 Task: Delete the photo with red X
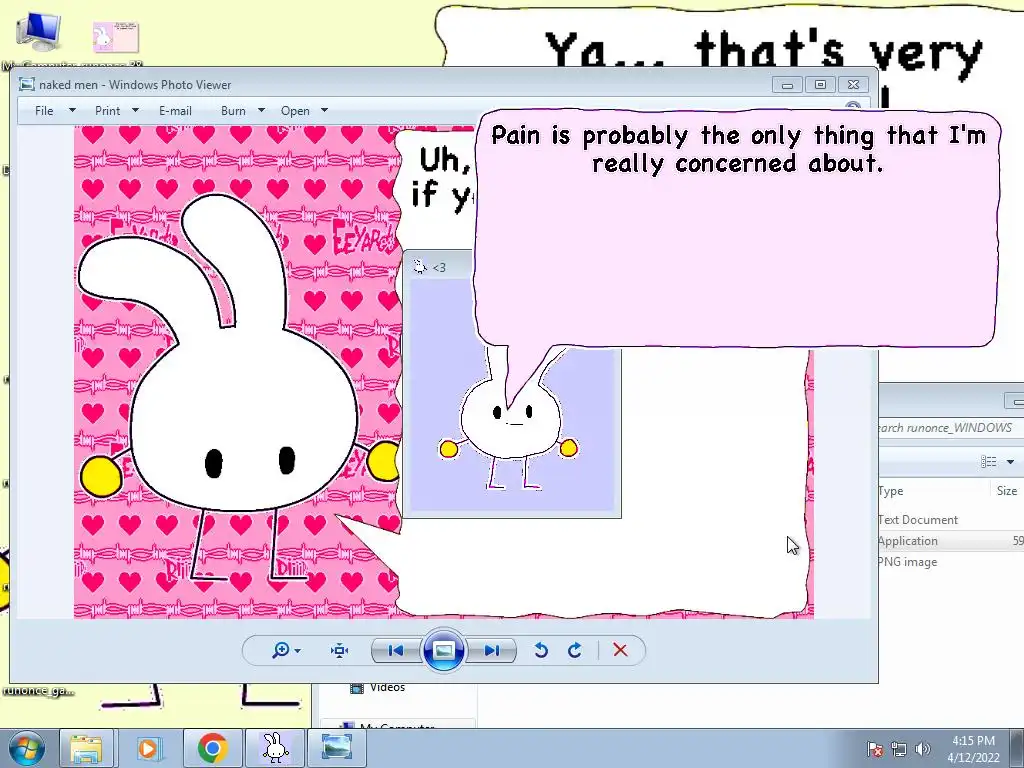point(620,650)
